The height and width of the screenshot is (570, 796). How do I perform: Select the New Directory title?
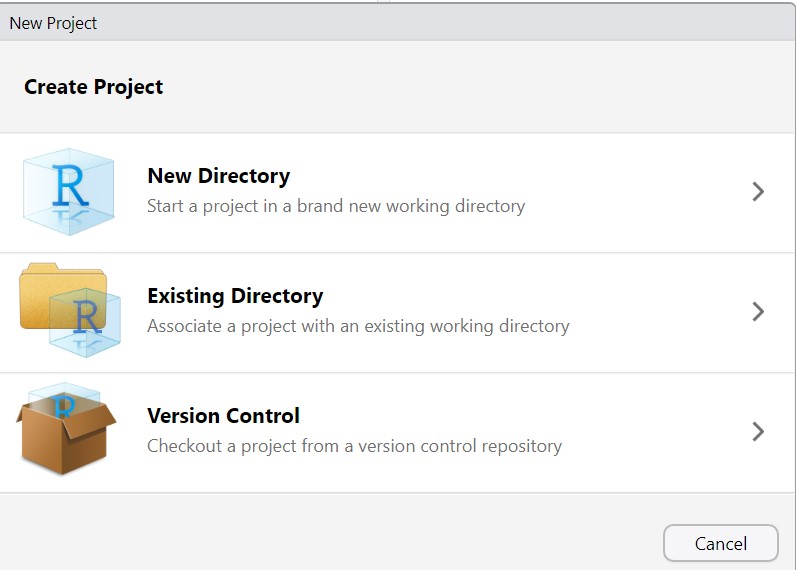tap(218, 176)
